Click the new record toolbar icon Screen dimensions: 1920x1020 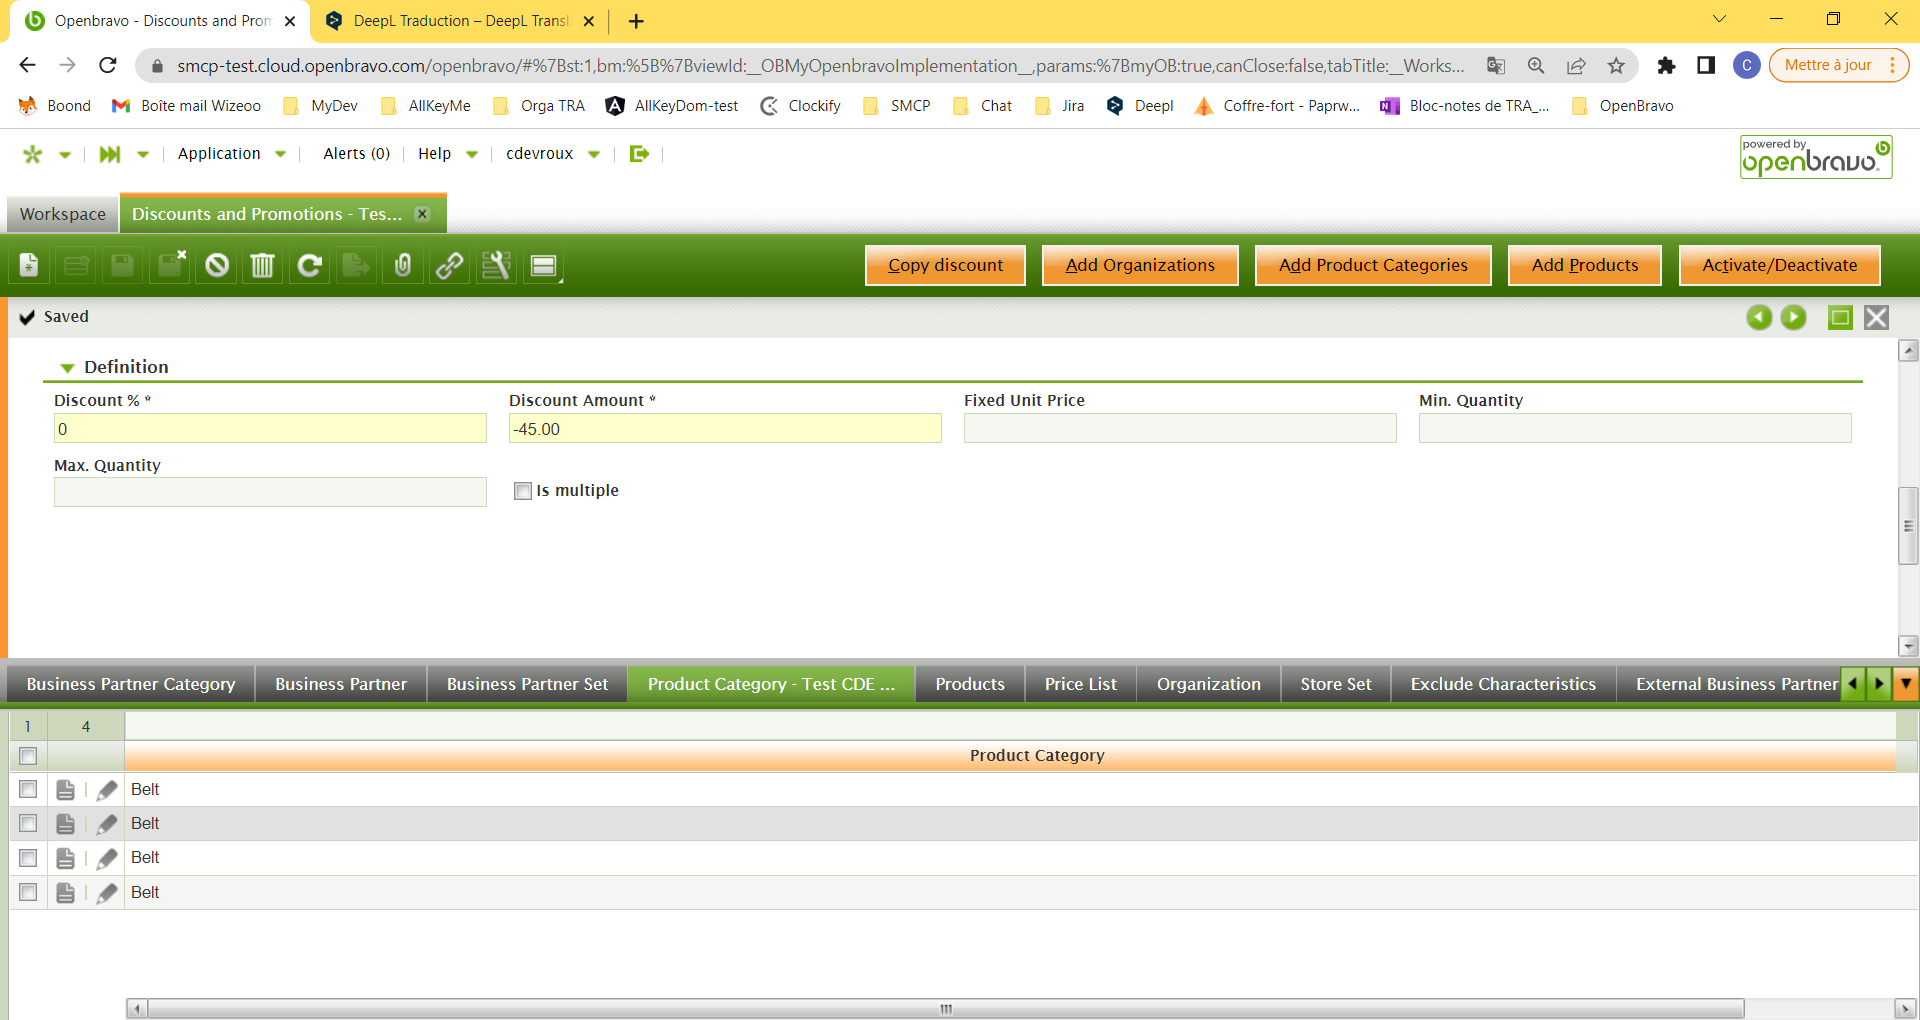(29, 265)
